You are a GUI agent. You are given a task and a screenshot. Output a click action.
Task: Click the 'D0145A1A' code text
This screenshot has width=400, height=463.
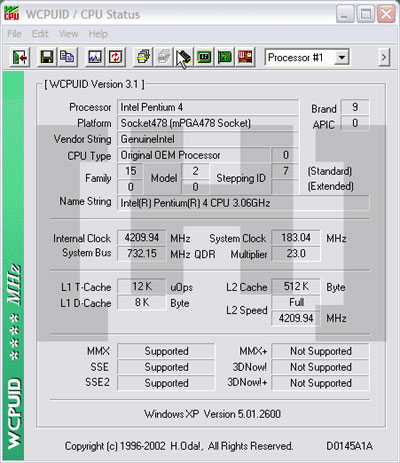[x=349, y=446]
